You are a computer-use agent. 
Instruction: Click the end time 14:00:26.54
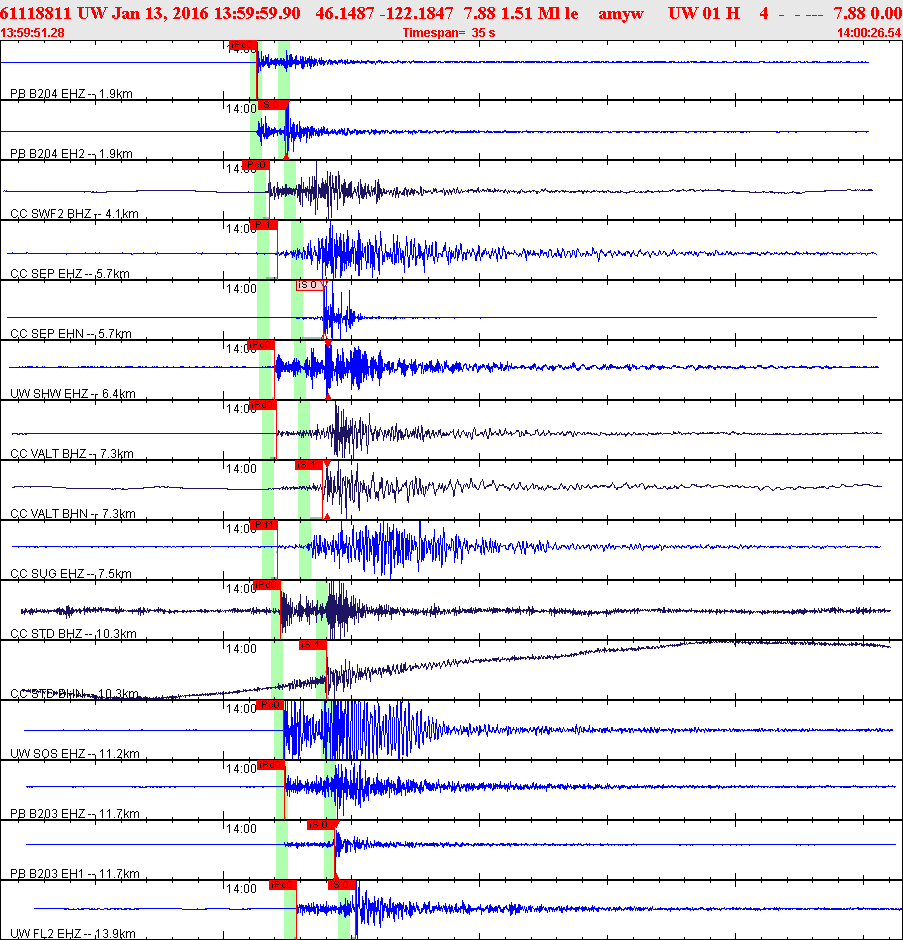coord(869,32)
